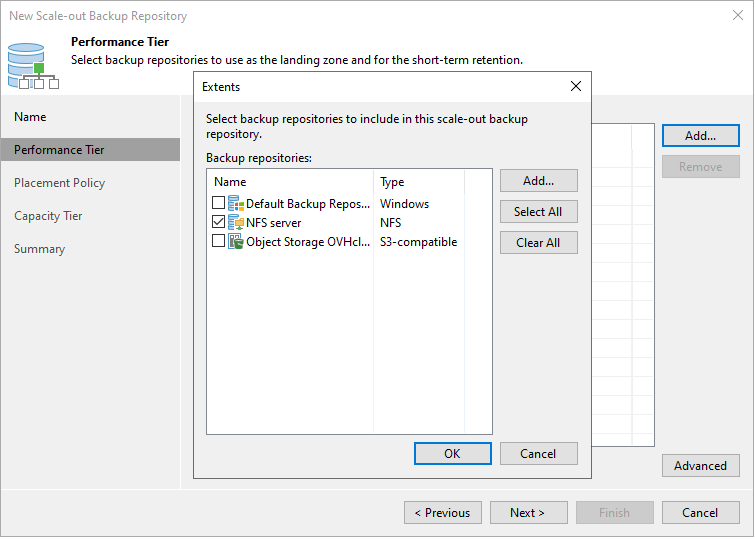The height and width of the screenshot is (539, 755).
Task: Check the Default Backup Repository checkbox
Action: click(219, 204)
